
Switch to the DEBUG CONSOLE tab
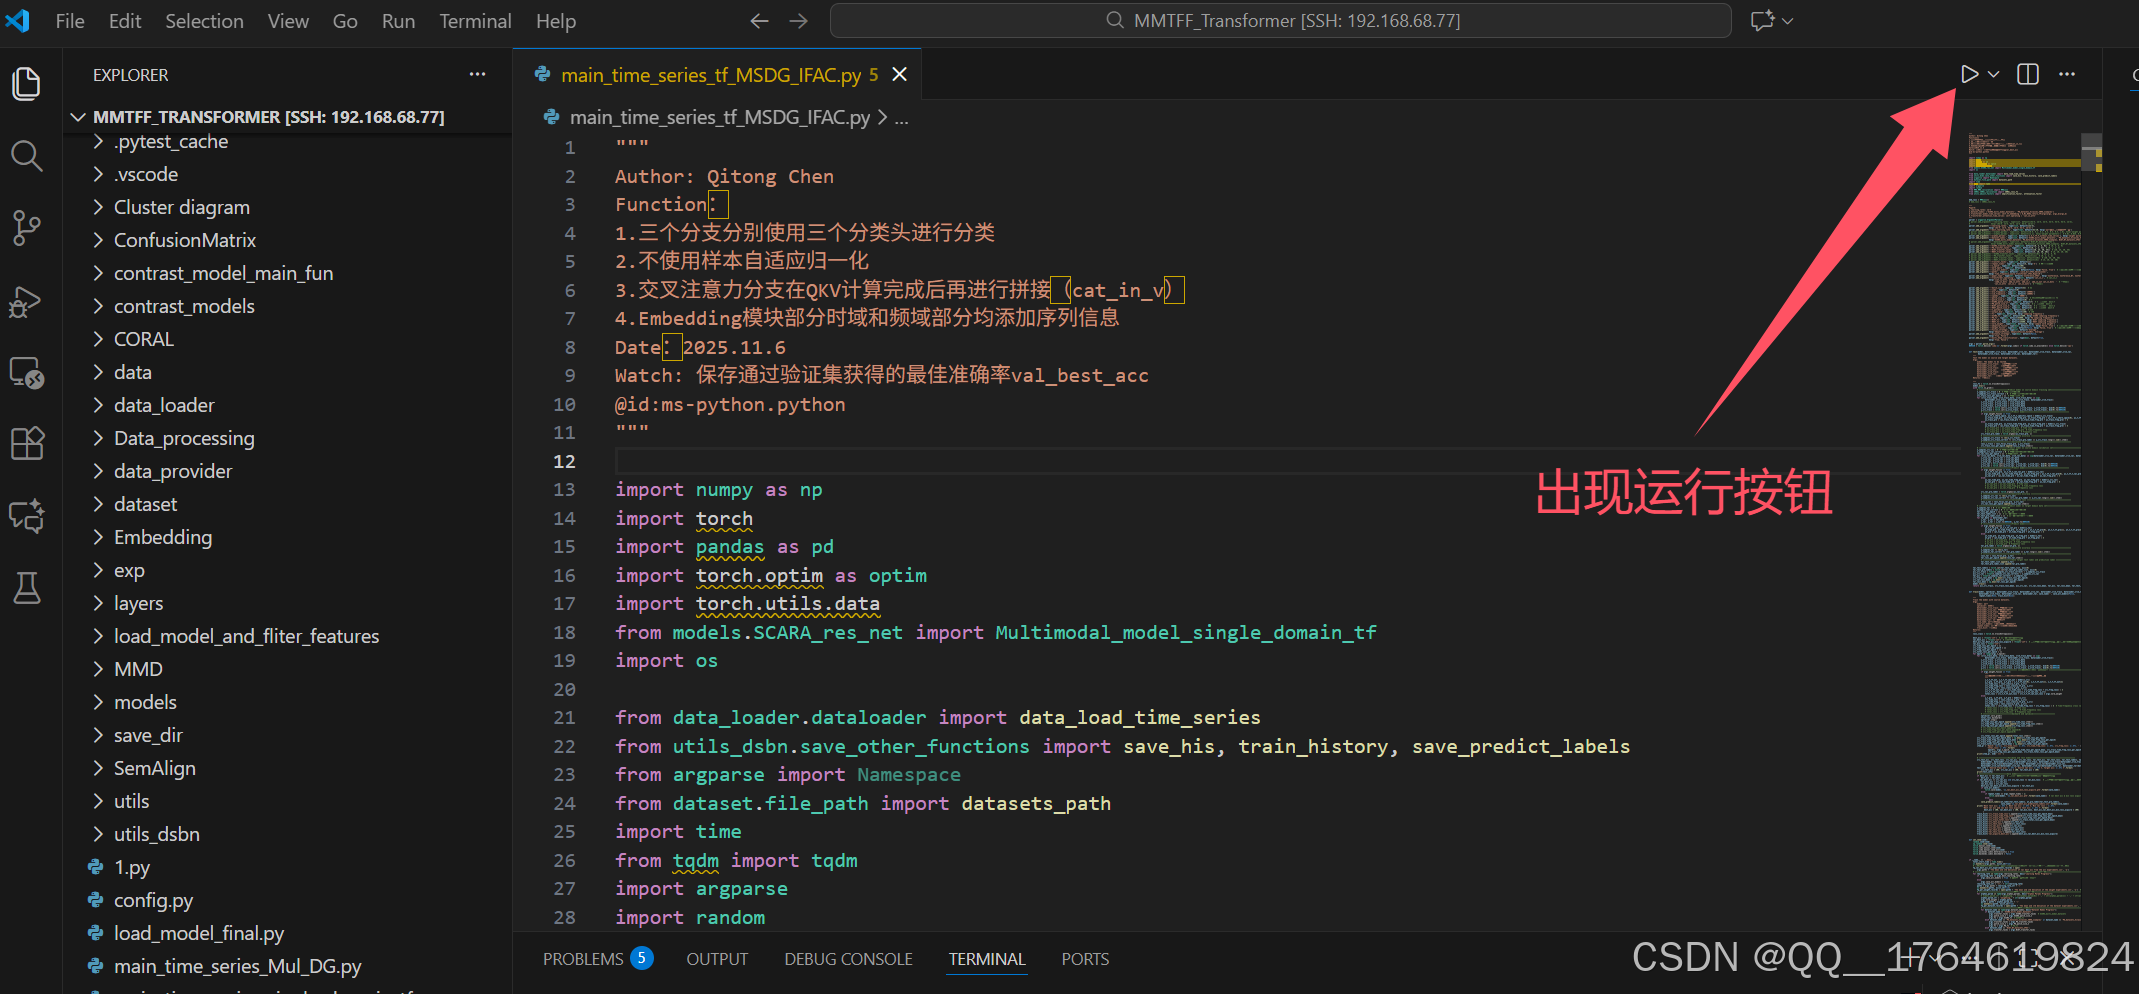click(848, 959)
